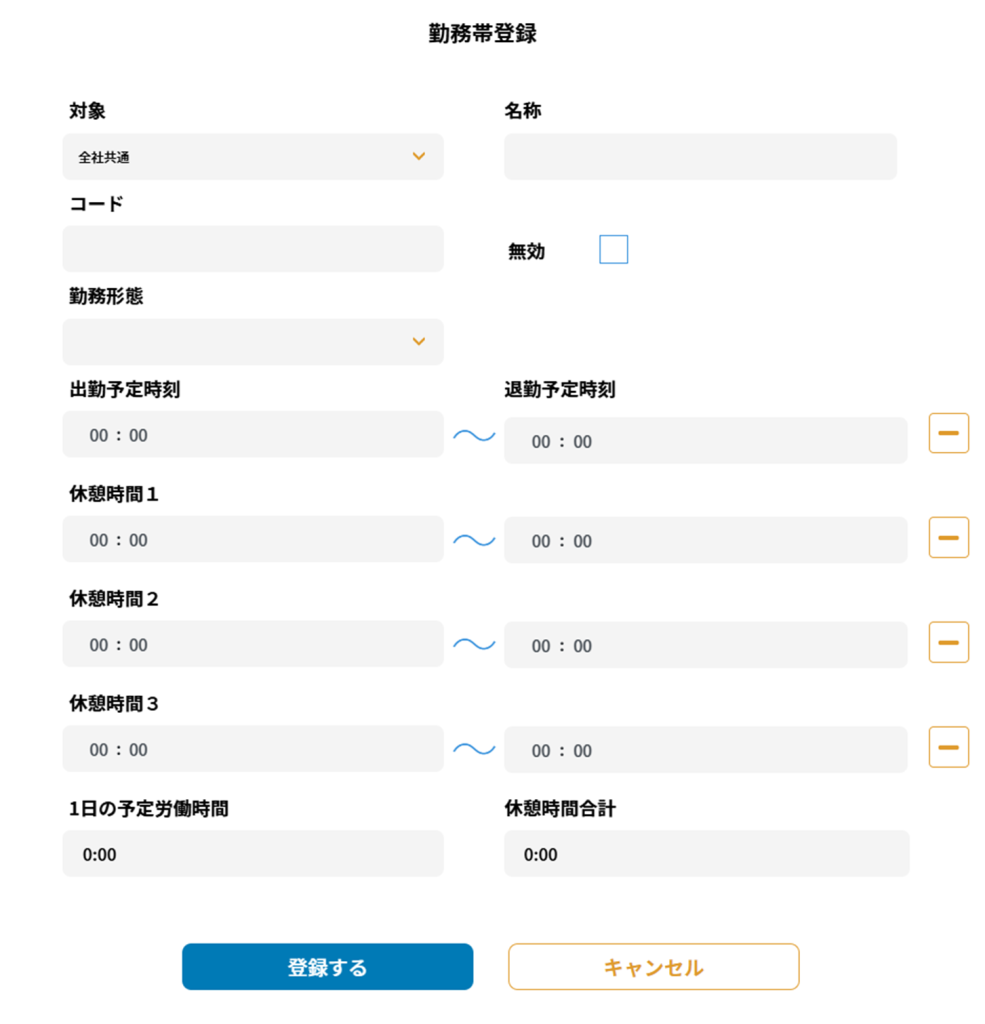Edit the 休憩時間2 end time field
985x1024 pixels.
705,646
